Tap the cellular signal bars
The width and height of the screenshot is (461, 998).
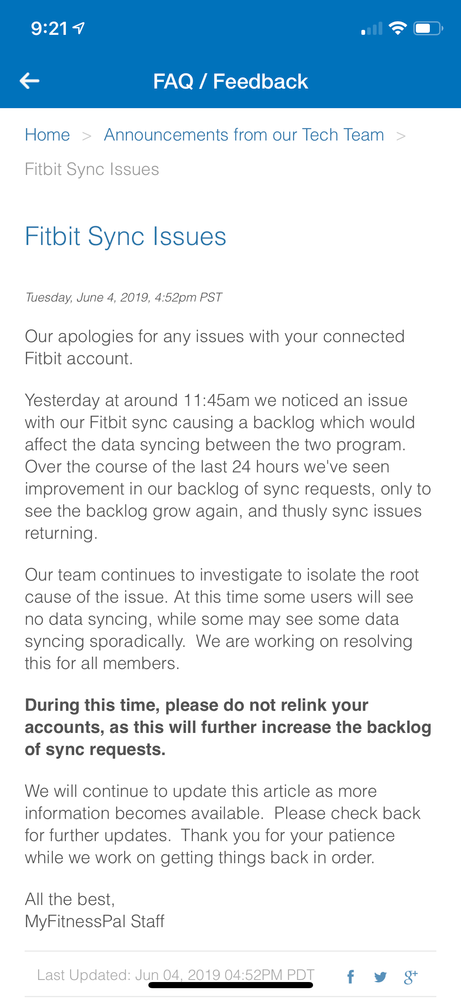coord(372,29)
